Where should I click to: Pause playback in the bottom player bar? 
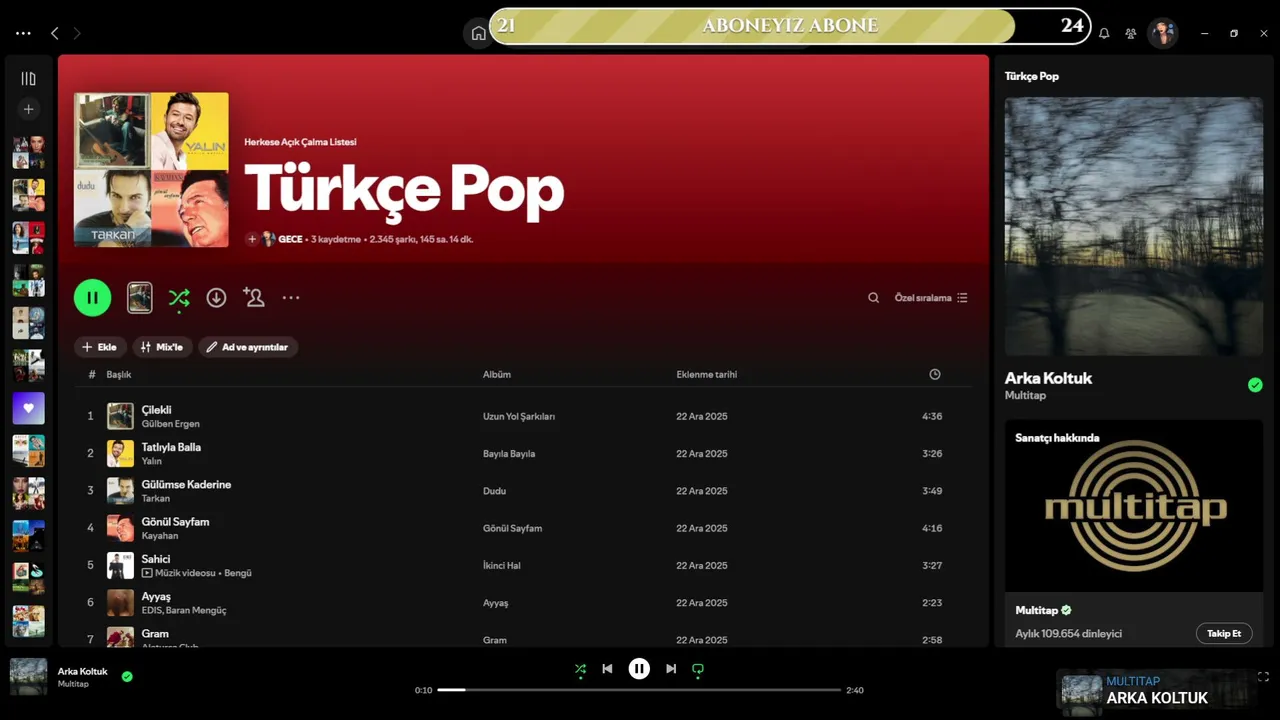[639, 669]
